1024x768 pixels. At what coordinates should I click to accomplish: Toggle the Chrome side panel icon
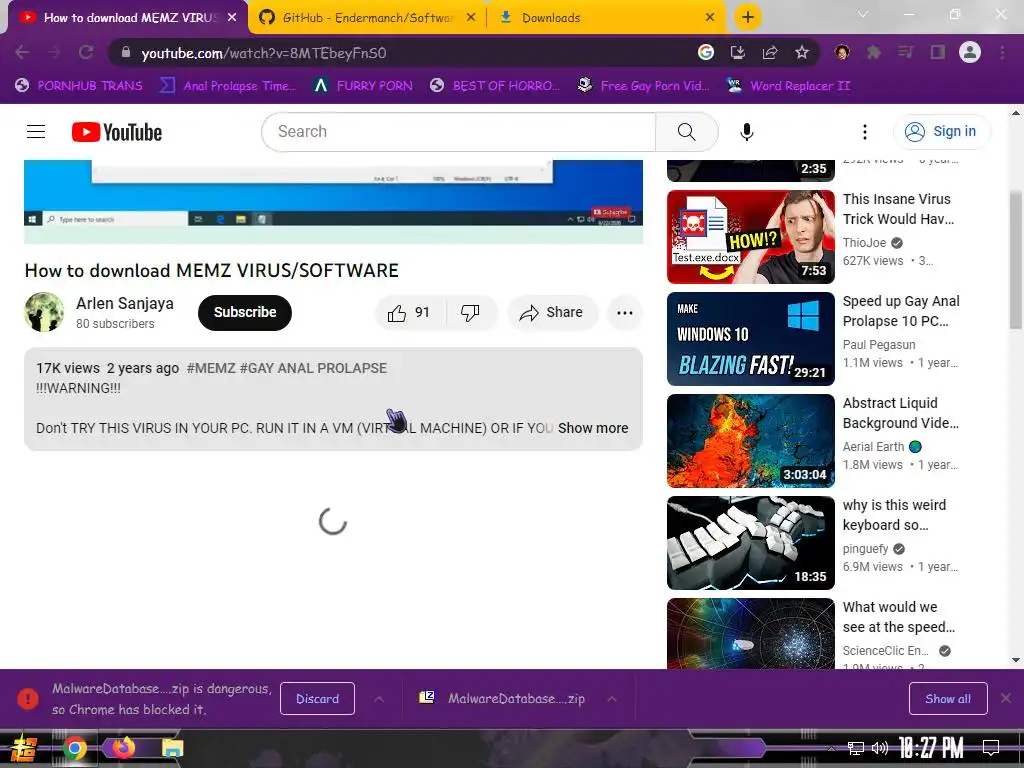(x=938, y=52)
